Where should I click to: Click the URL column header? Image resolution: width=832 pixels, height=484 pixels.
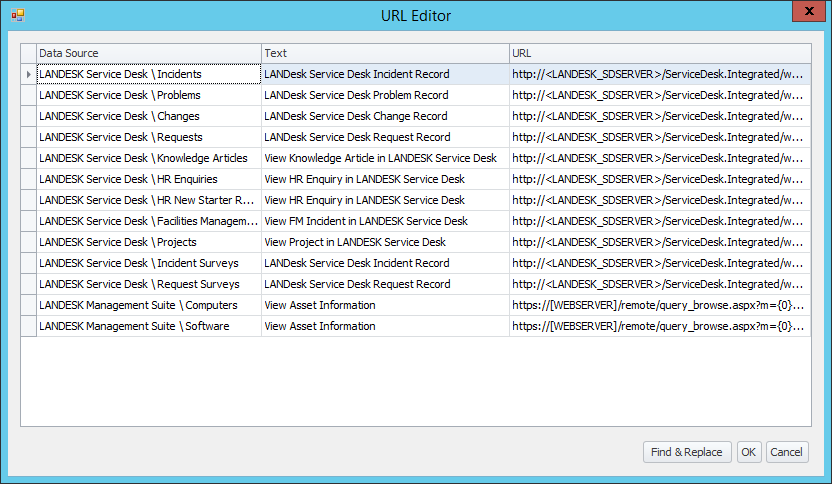(660, 53)
